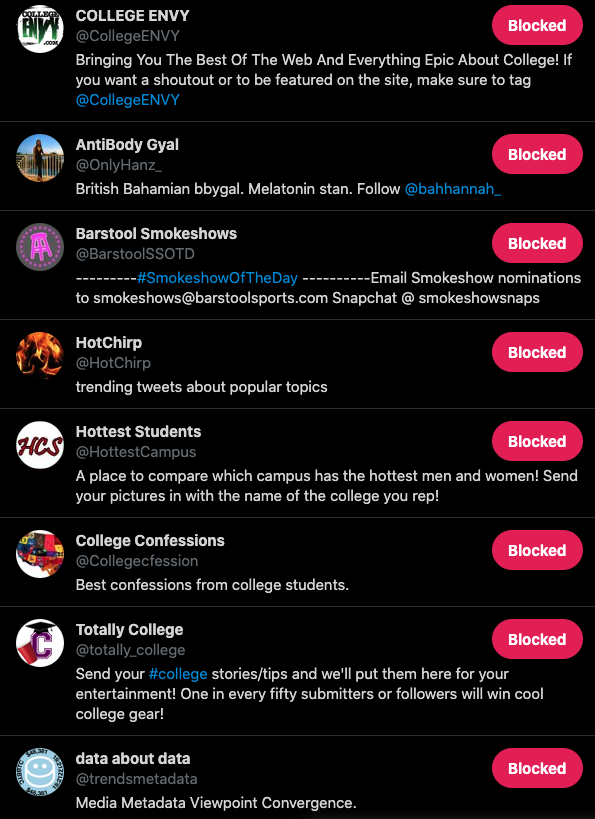This screenshot has height=819, width=595.
Task: Open Hottest Students HCS logo avatar
Action: tap(40, 444)
